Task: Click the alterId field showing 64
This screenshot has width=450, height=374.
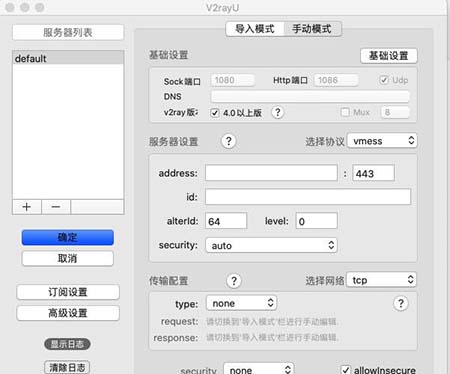Action: coord(226,221)
